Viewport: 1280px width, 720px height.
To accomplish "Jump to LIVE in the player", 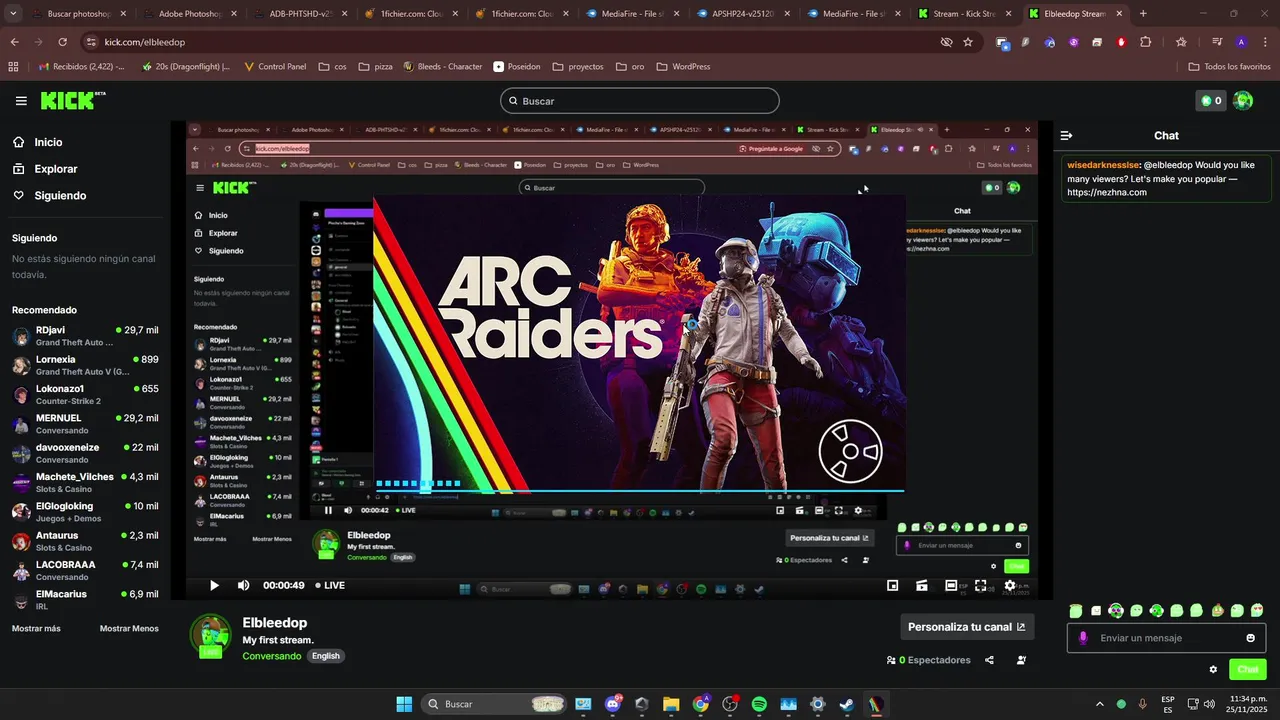I will click(330, 585).
